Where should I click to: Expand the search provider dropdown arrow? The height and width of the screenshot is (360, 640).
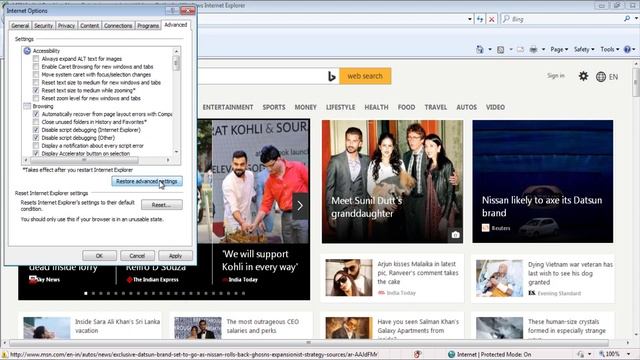click(x=636, y=19)
